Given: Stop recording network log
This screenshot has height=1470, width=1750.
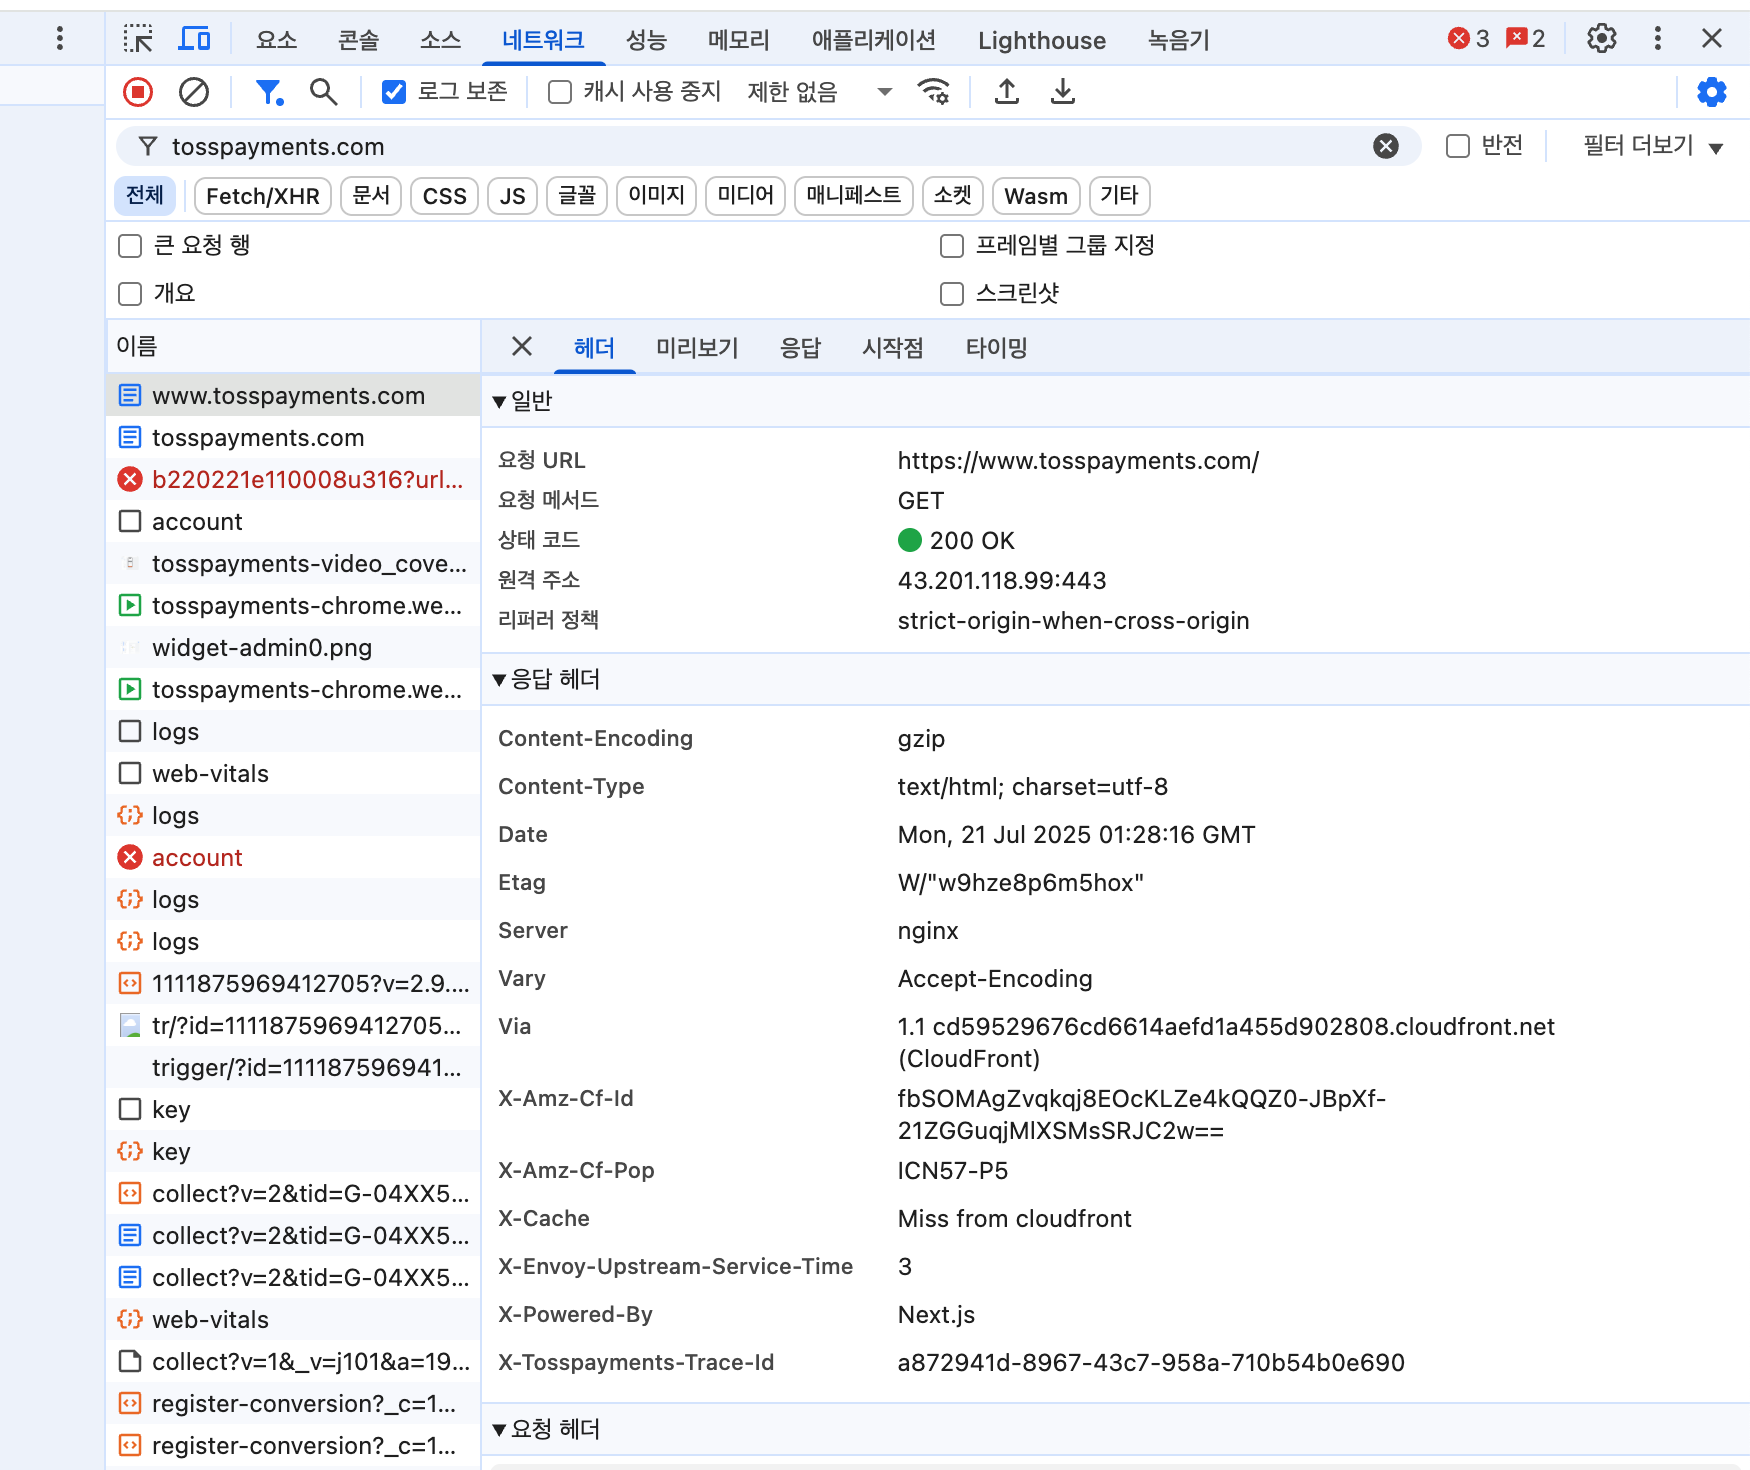Looking at the screenshot, I should point(138,92).
